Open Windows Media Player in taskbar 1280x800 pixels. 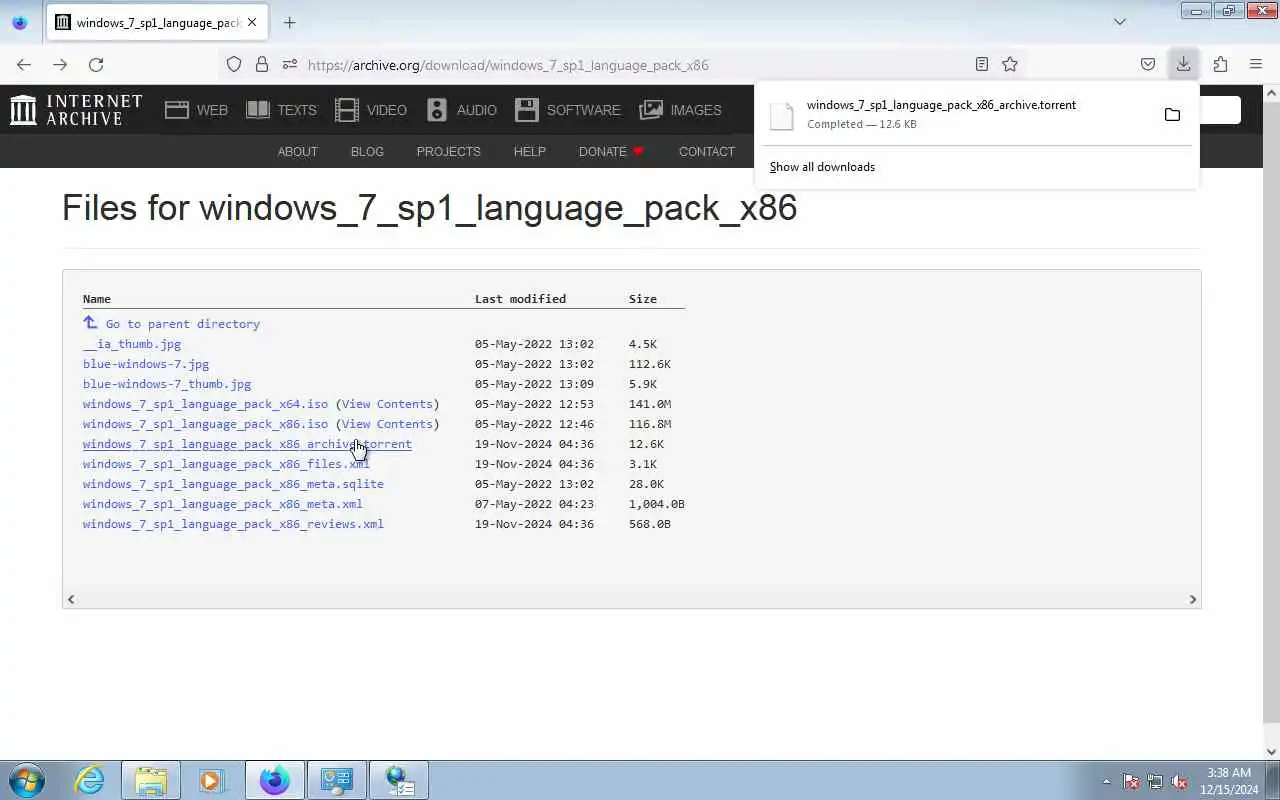point(212,780)
